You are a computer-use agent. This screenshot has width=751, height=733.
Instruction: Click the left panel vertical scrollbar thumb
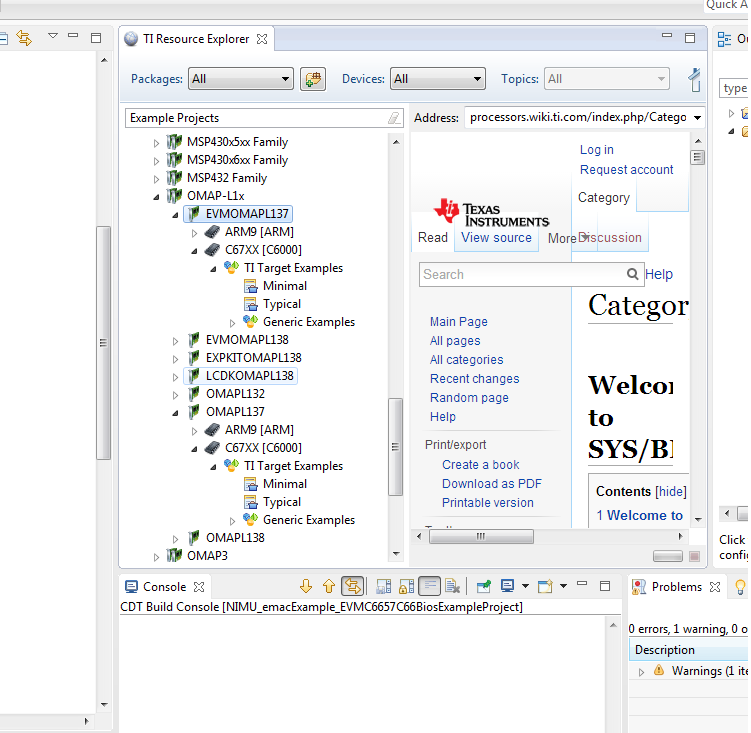point(103,343)
